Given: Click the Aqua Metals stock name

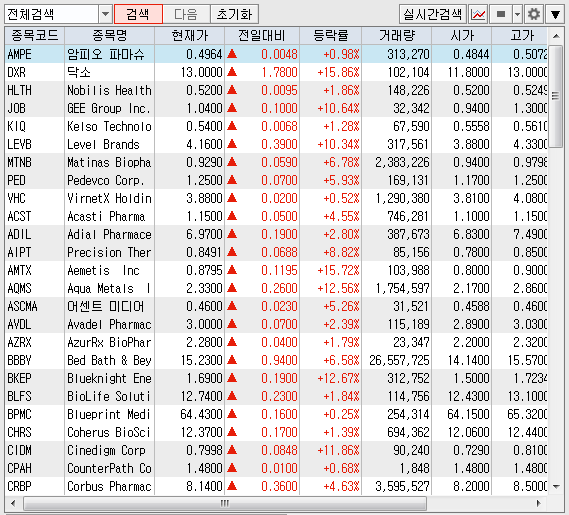Looking at the screenshot, I should [101, 288].
